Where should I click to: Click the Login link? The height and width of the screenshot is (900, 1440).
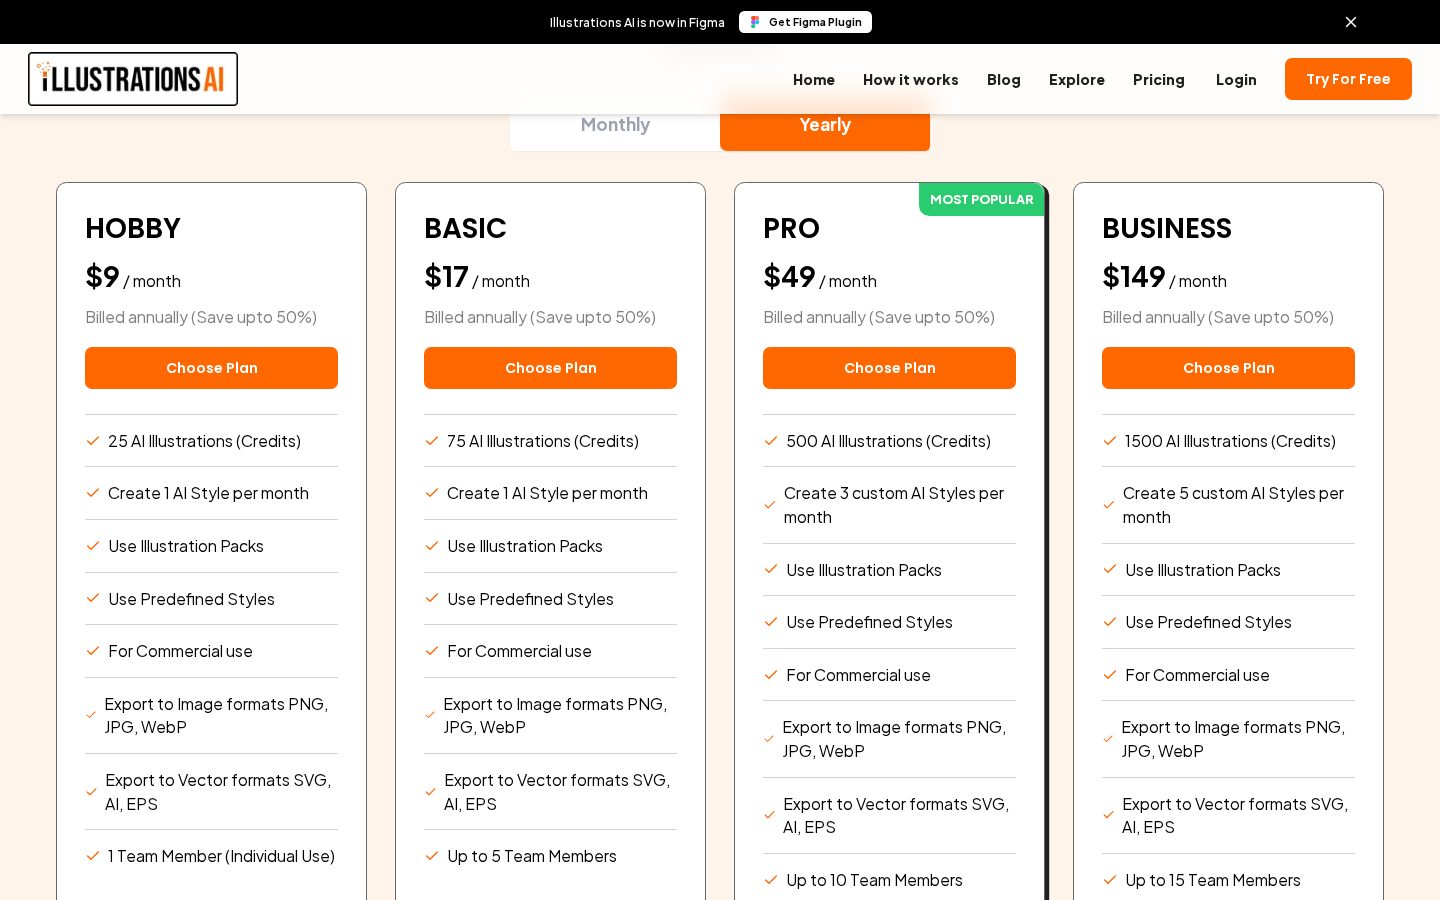coord(1236,79)
